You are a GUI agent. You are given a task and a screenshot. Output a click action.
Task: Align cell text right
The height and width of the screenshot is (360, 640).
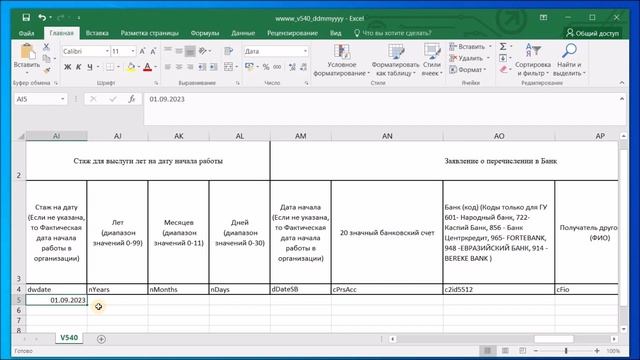tap(190, 67)
